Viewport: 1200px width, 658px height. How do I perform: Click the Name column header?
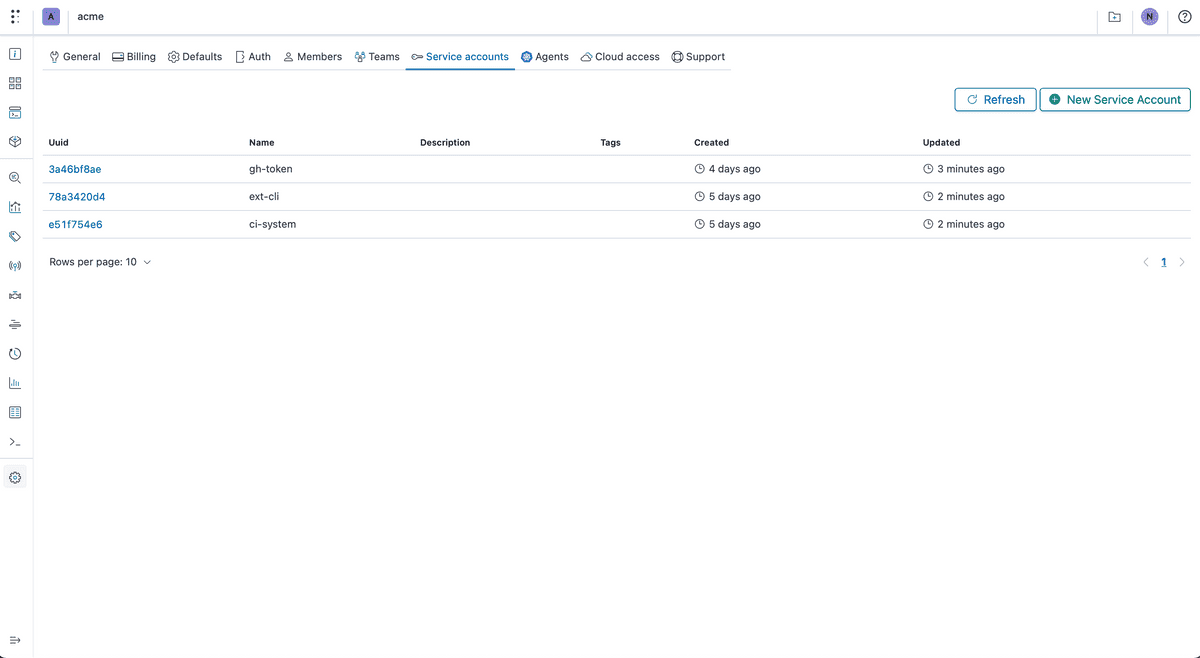(262, 143)
